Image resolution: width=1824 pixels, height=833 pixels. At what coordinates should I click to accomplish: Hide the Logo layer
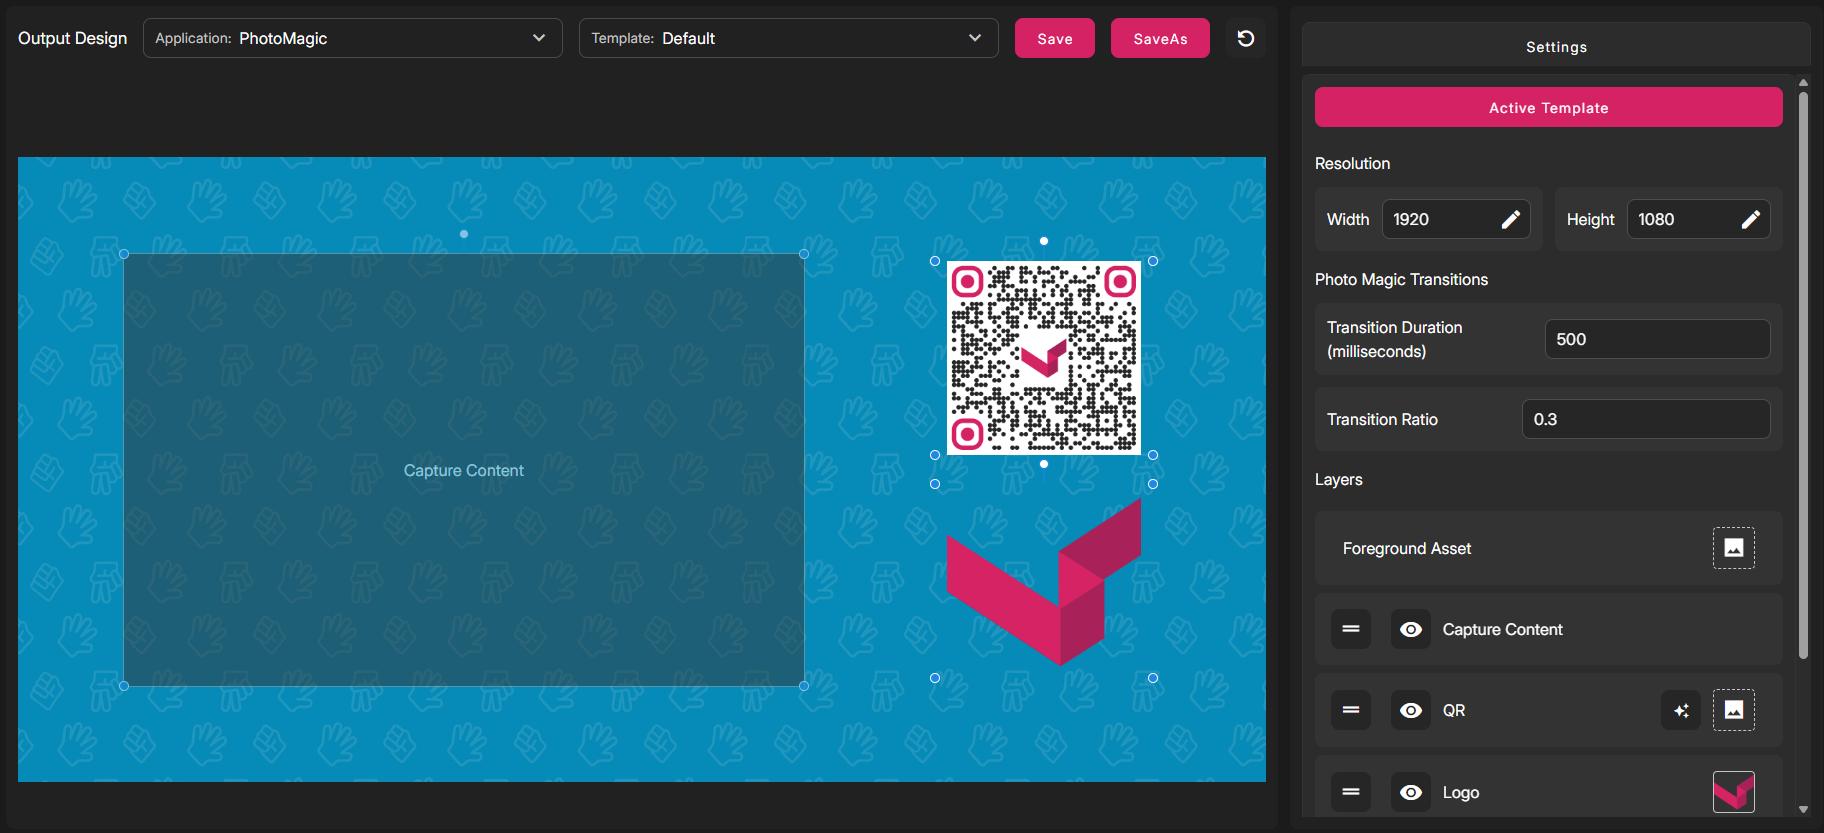(x=1410, y=792)
